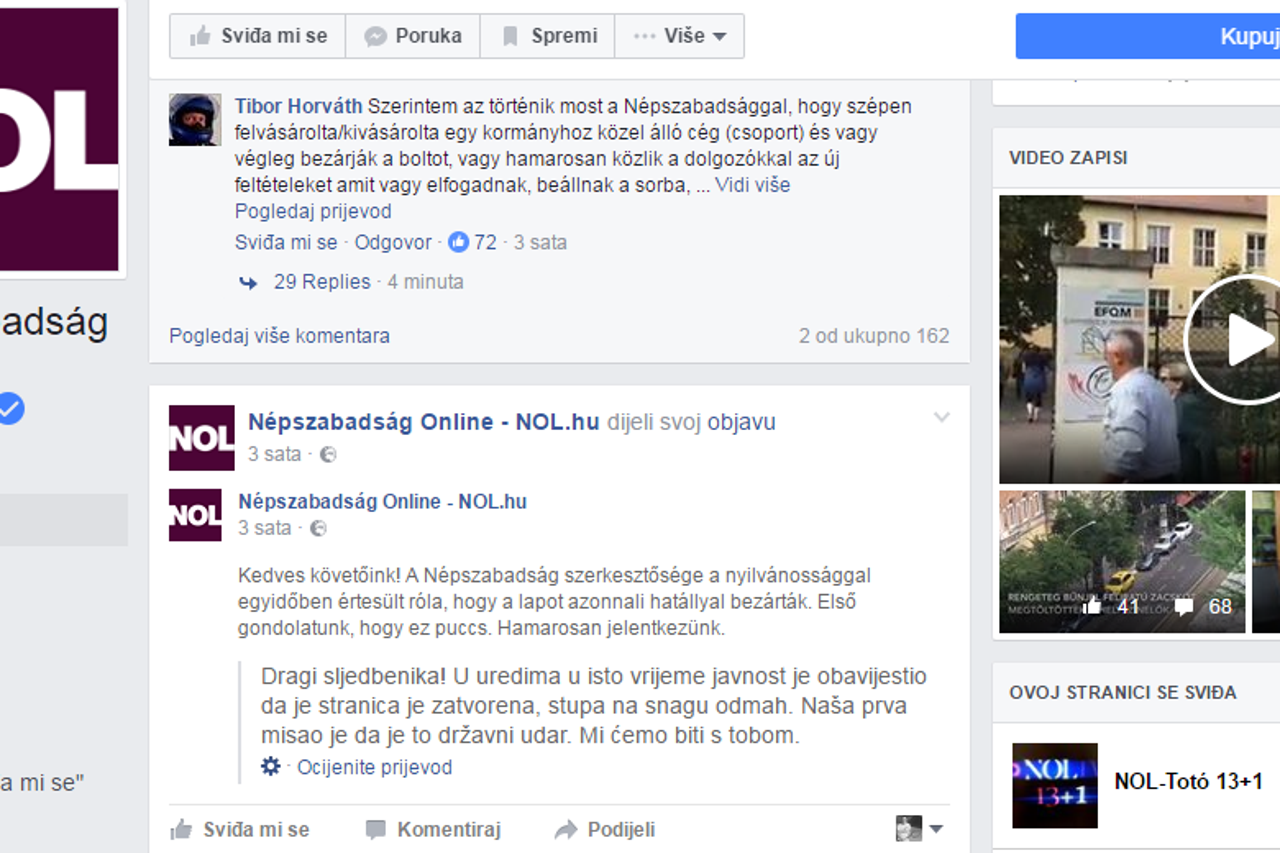Click Podijeli to share the post
Screen dimensions: 1280x853
[x=605, y=829]
